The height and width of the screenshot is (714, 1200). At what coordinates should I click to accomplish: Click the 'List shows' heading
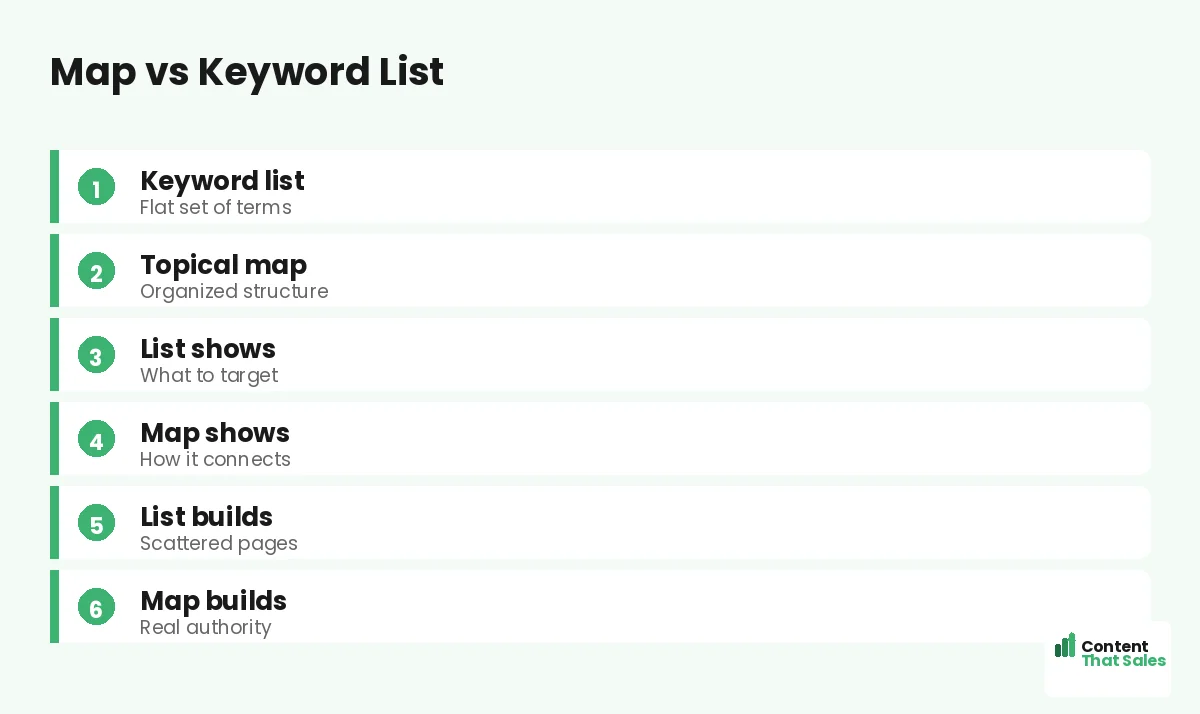[208, 349]
